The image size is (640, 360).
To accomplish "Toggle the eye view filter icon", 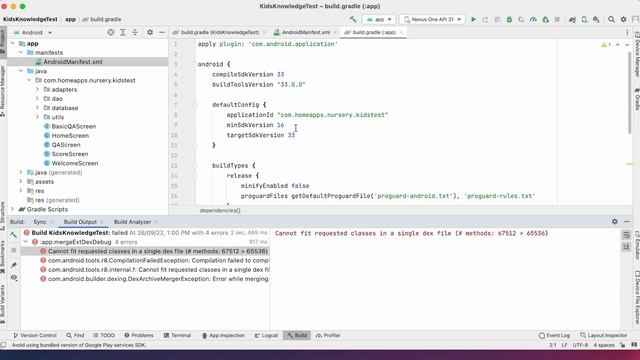I will pos(13,278).
